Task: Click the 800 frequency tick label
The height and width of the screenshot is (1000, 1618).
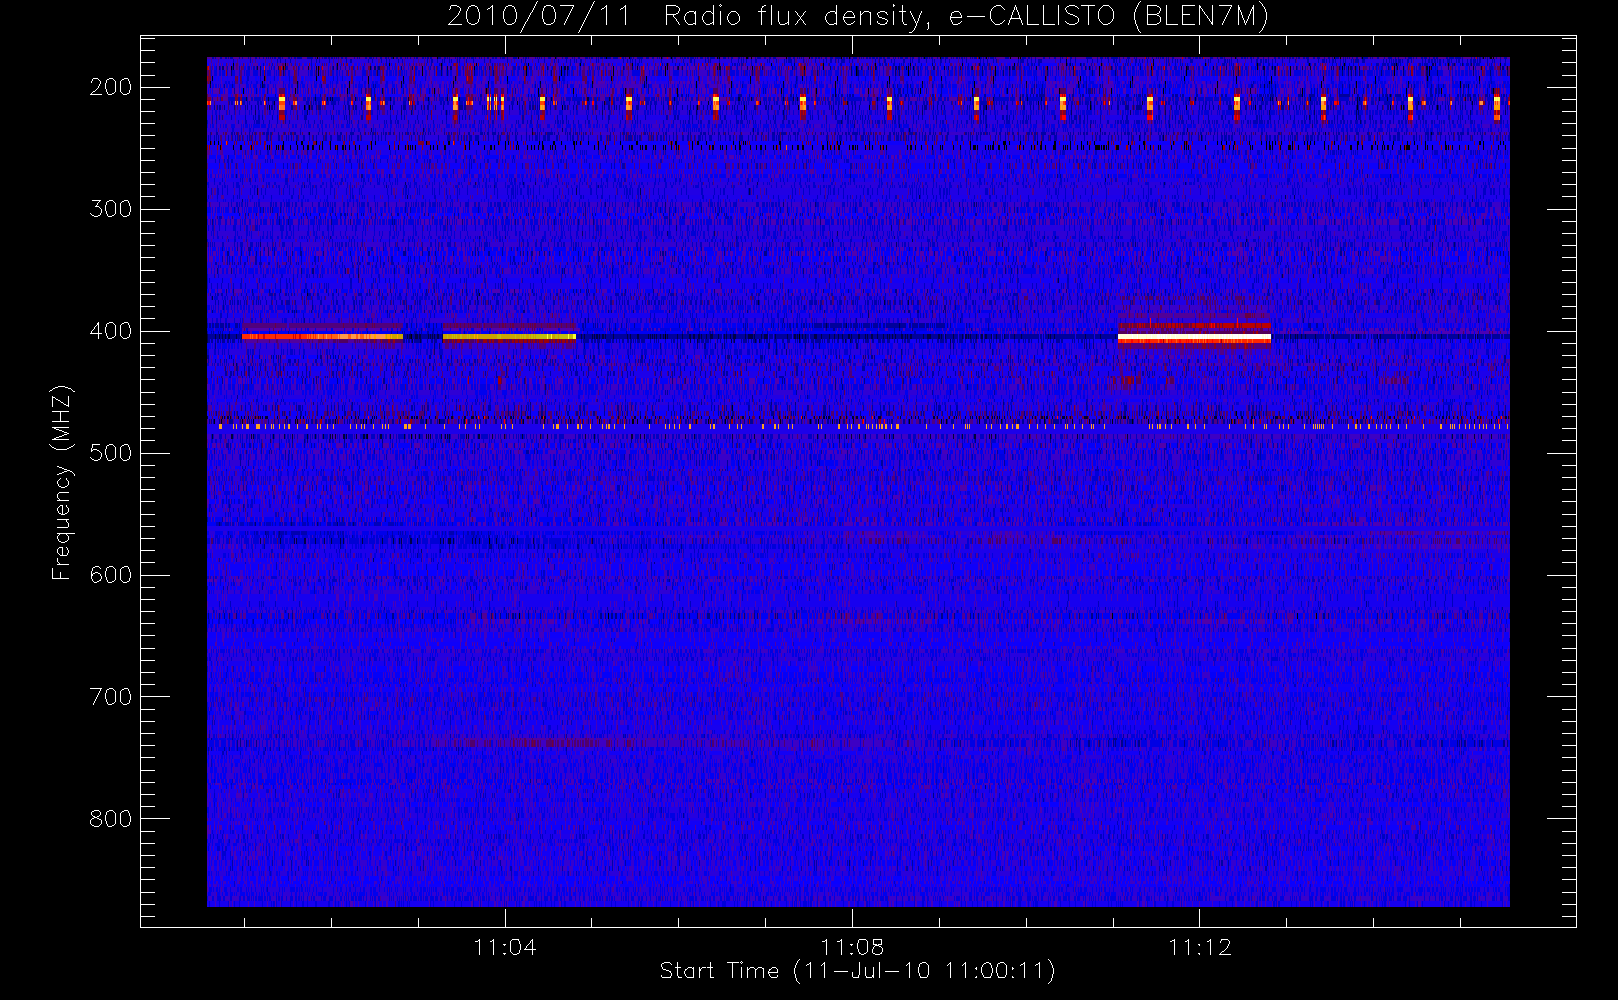Action: click(110, 819)
